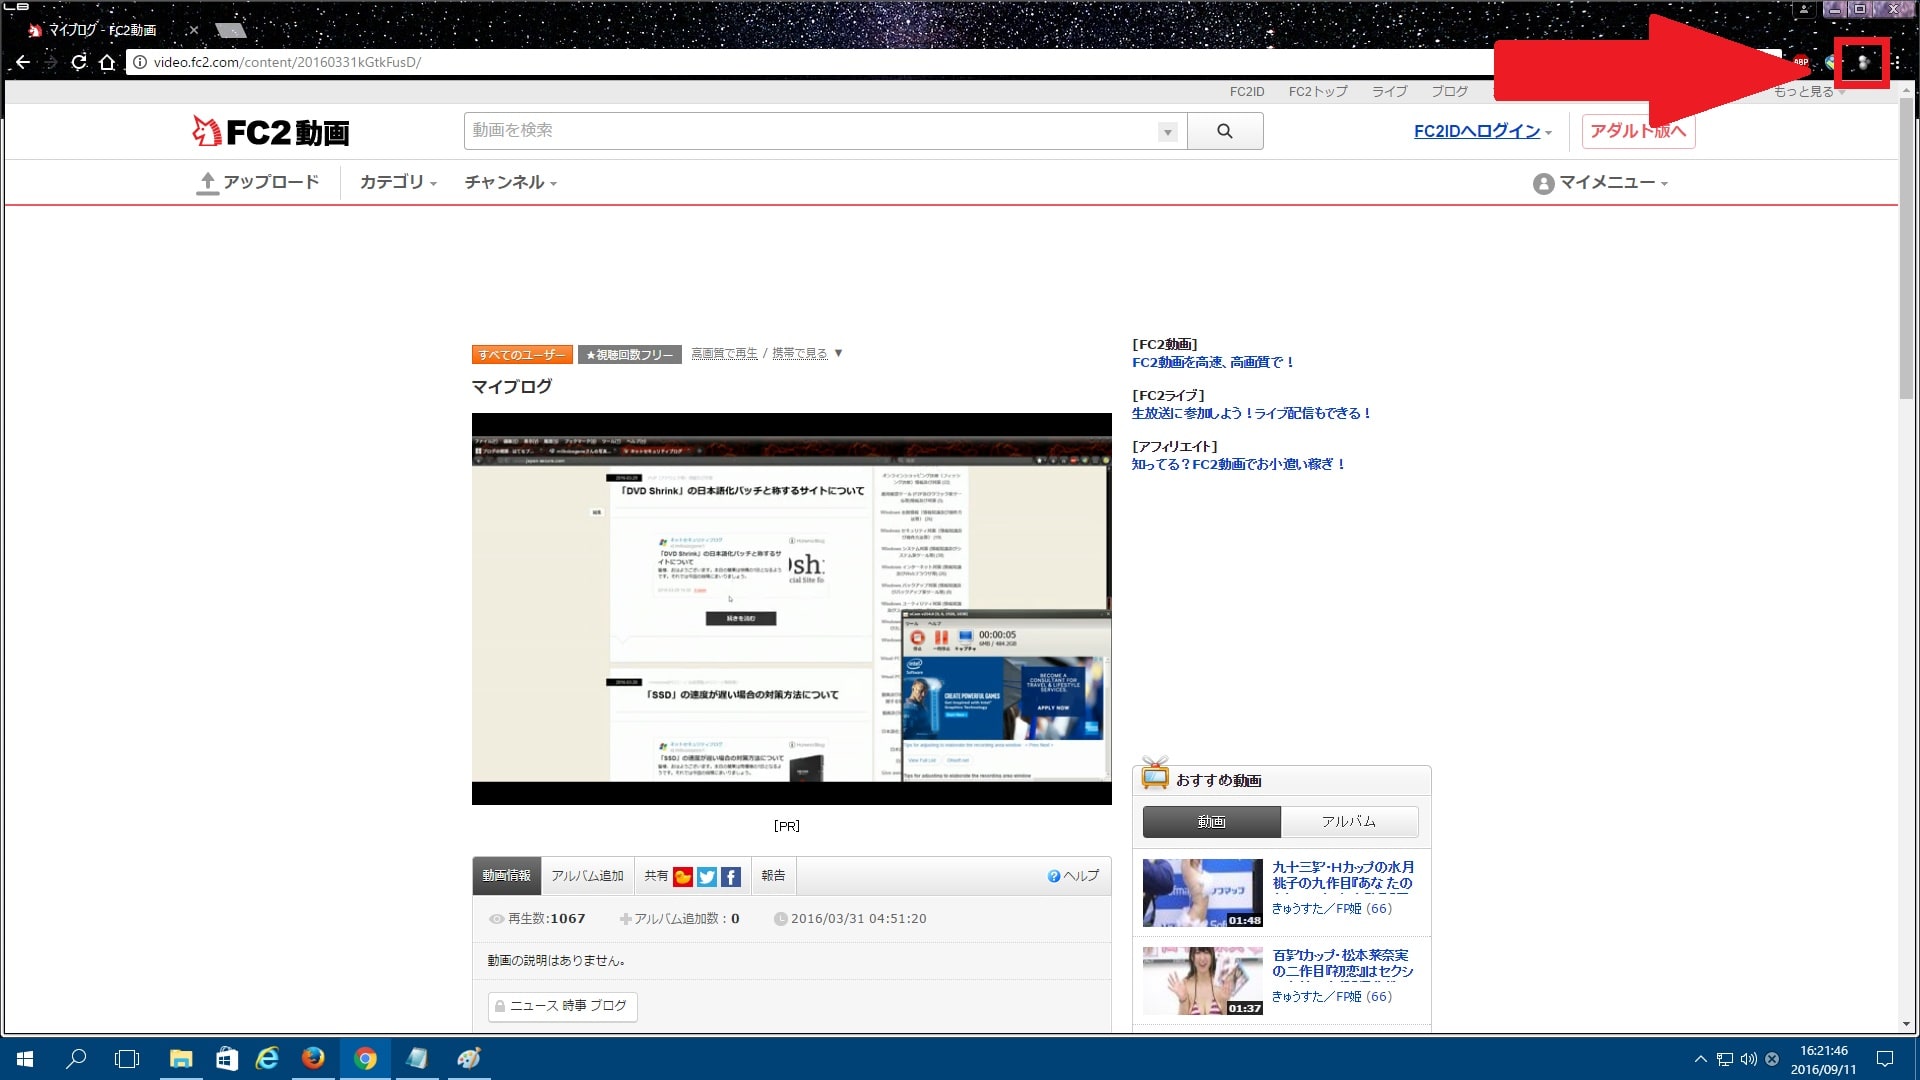Open the 報告 tab

click(x=773, y=876)
